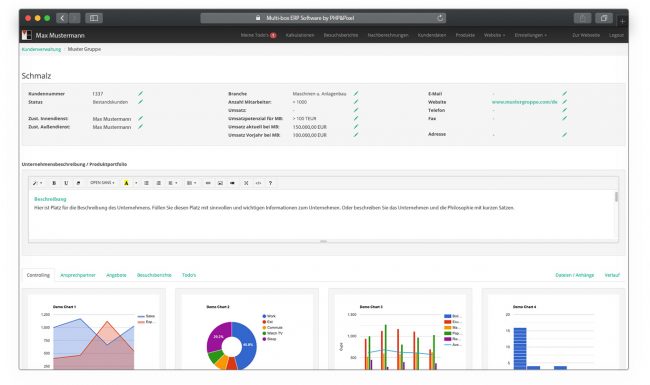This screenshot has height=385, width=650.
Task: Open the www.mustergruppe.com website link
Action: (524, 102)
